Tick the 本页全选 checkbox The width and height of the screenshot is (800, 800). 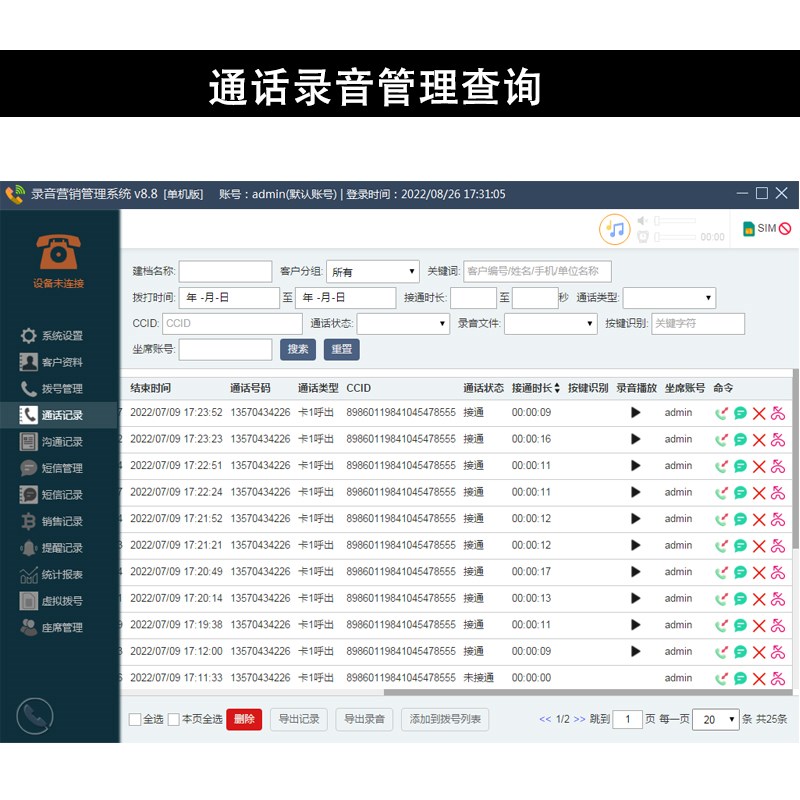tap(173, 719)
